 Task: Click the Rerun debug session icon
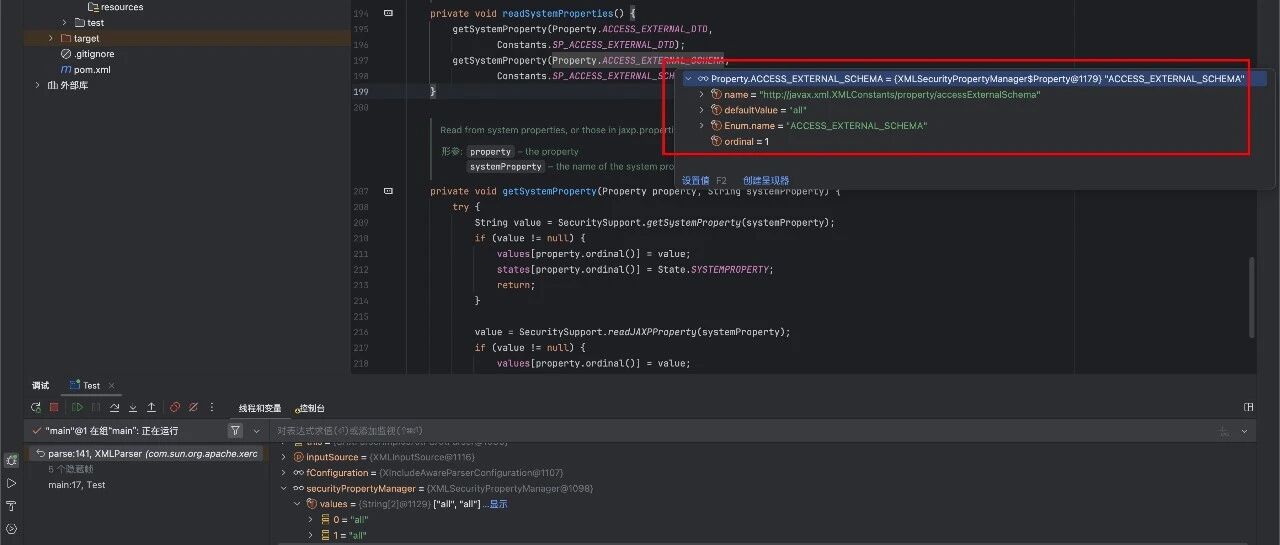36,408
